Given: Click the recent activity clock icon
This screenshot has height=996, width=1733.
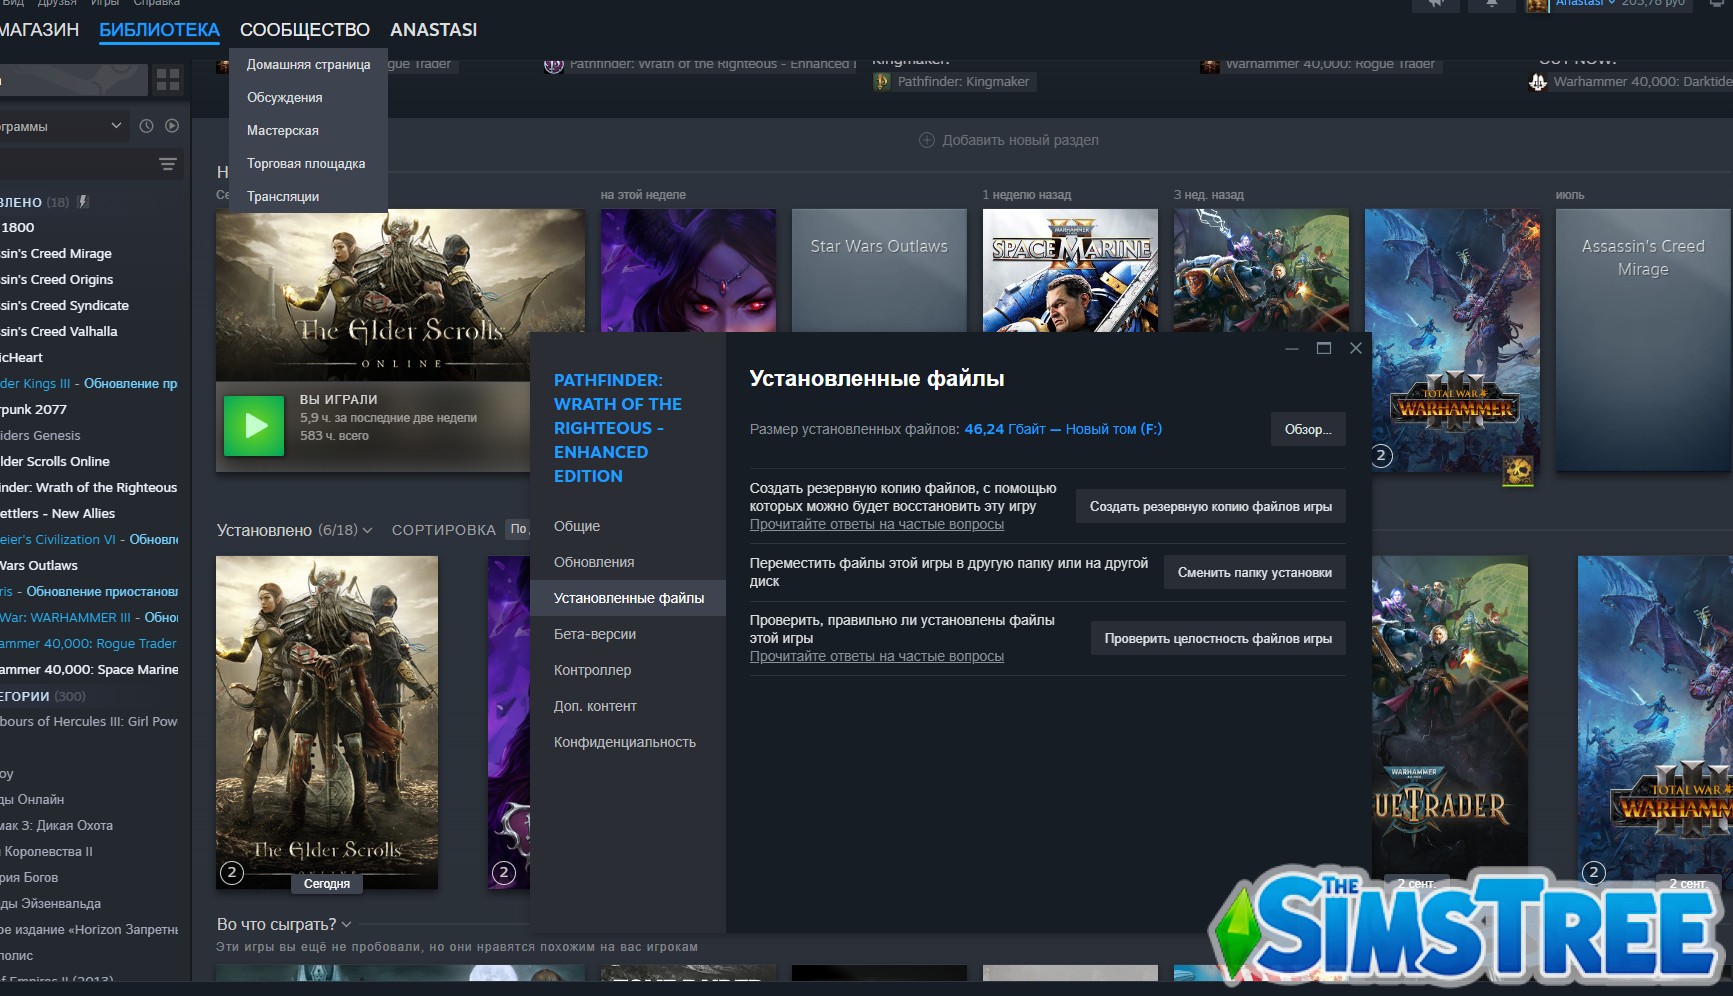Looking at the screenshot, I should [x=146, y=126].
